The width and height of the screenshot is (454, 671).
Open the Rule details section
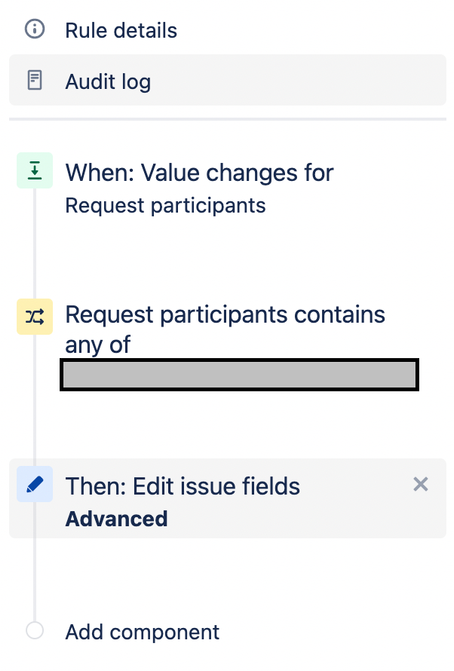[227, 30]
